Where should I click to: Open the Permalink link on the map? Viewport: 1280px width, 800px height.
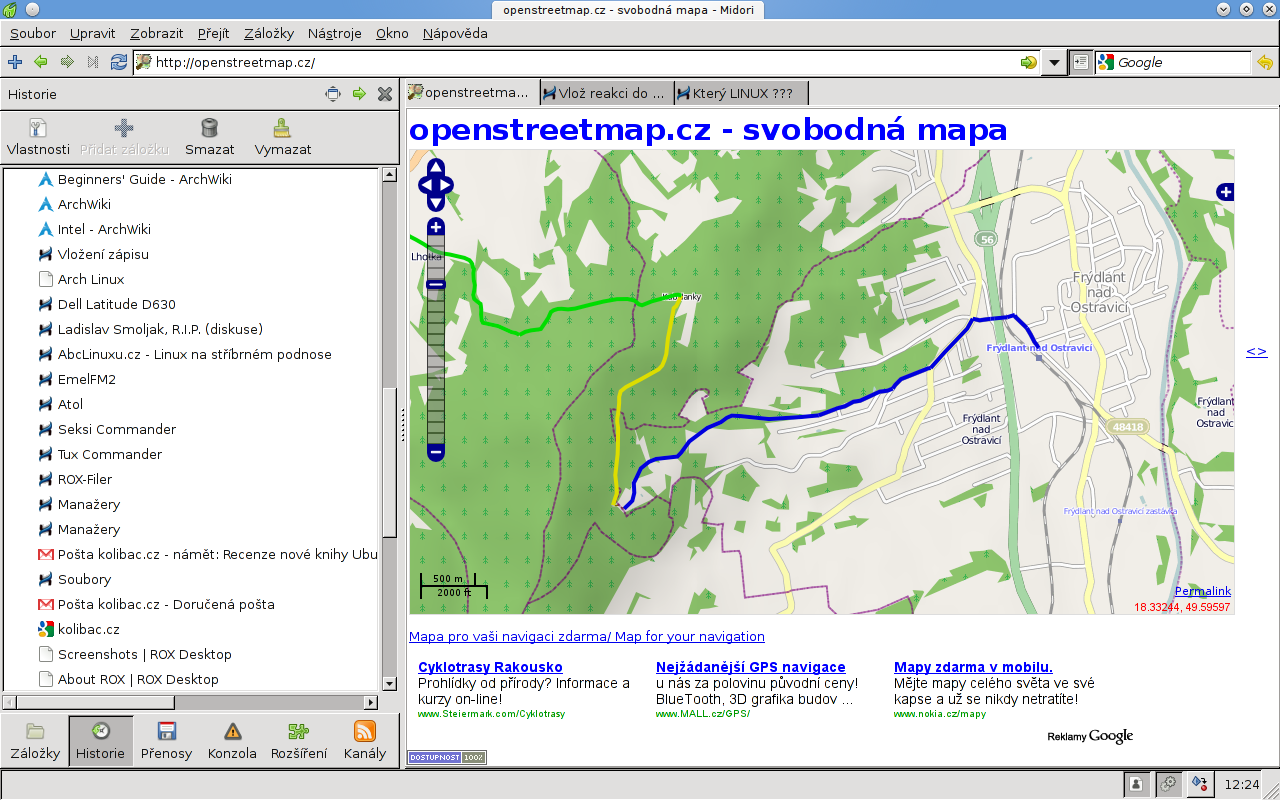(1203, 591)
